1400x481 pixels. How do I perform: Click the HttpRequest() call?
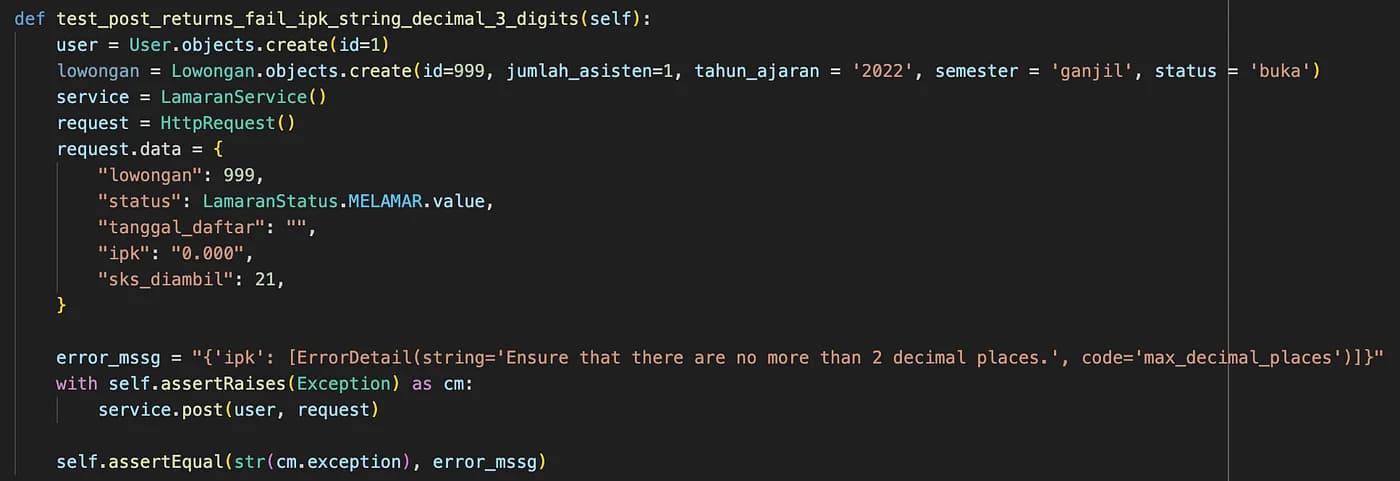(x=228, y=123)
